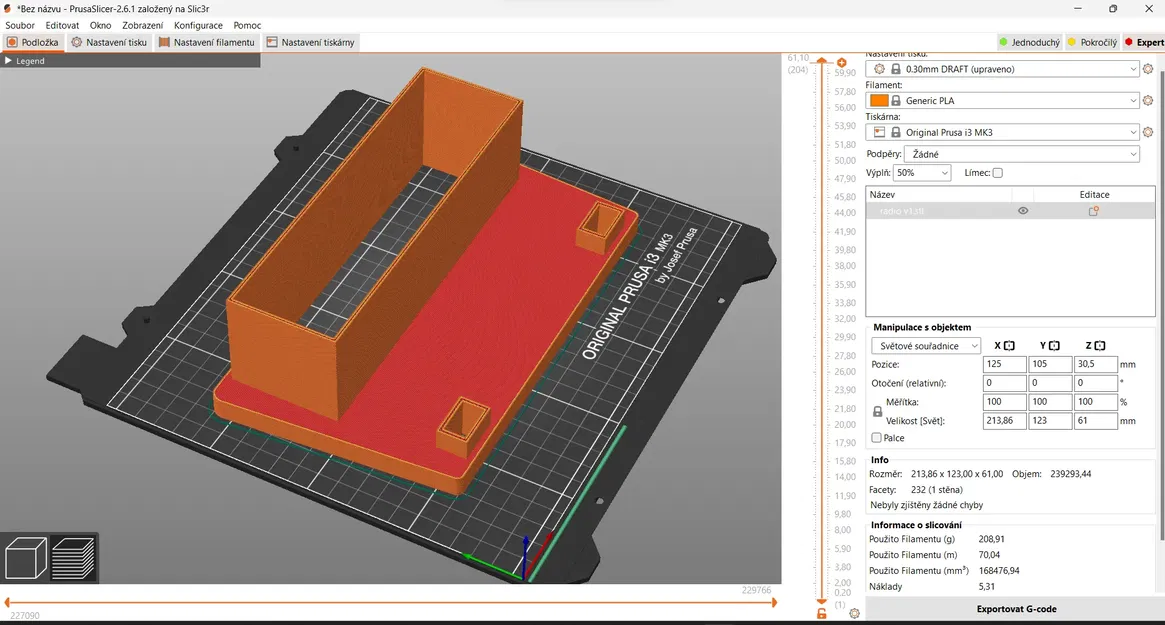Click the Exportovat G-code button
The width and height of the screenshot is (1165, 625).
point(1015,609)
